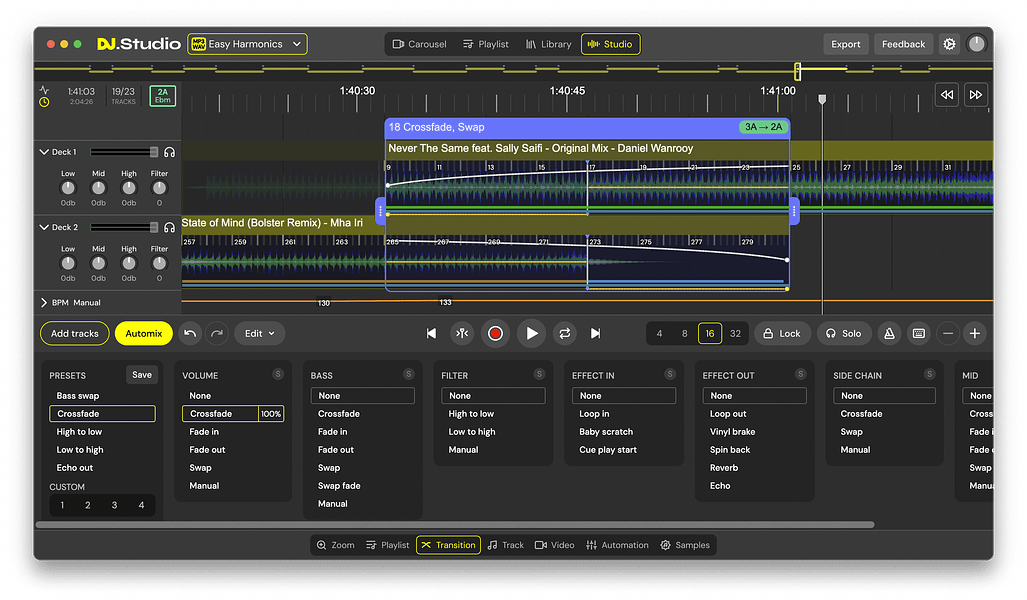This screenshot has width=1027, height=600.
Task: Skip to previous transition
Action: pos(431,333)
